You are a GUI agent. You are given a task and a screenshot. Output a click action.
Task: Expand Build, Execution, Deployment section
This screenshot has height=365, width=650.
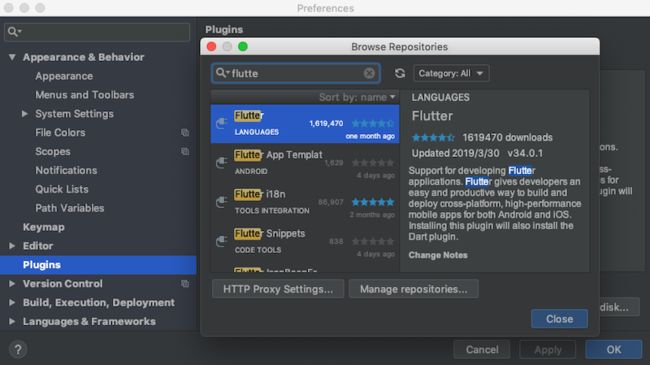[12, 303]
